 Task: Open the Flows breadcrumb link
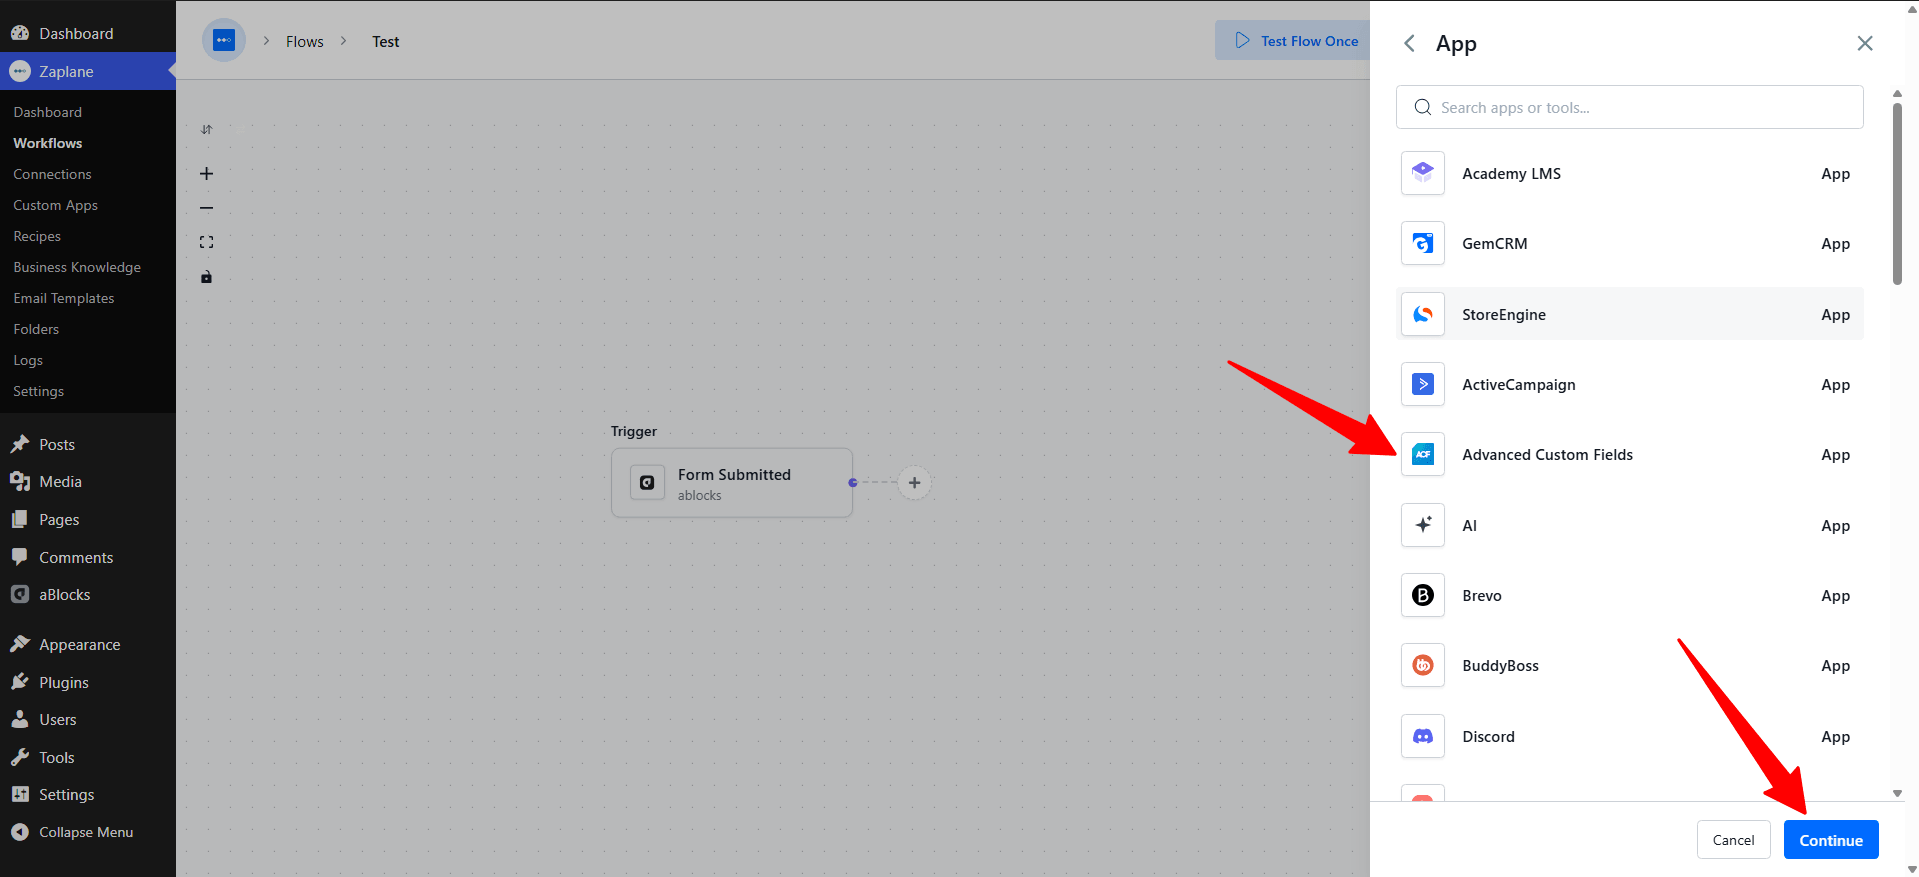tap(305, 42)
